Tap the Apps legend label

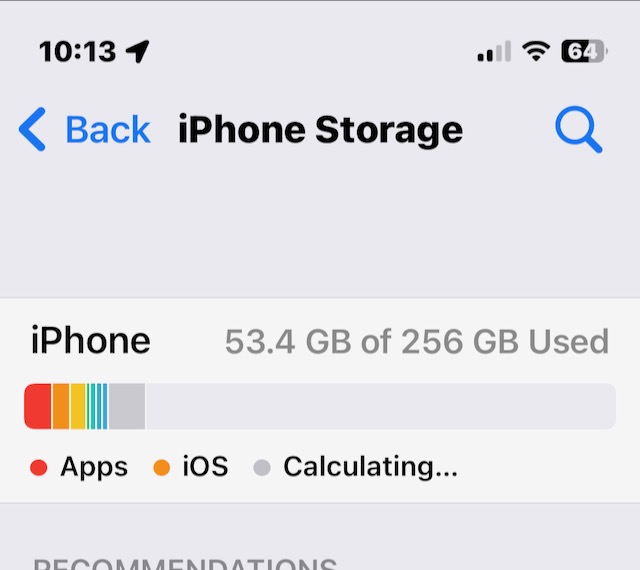pyautogui.click(x=94, y=468)
